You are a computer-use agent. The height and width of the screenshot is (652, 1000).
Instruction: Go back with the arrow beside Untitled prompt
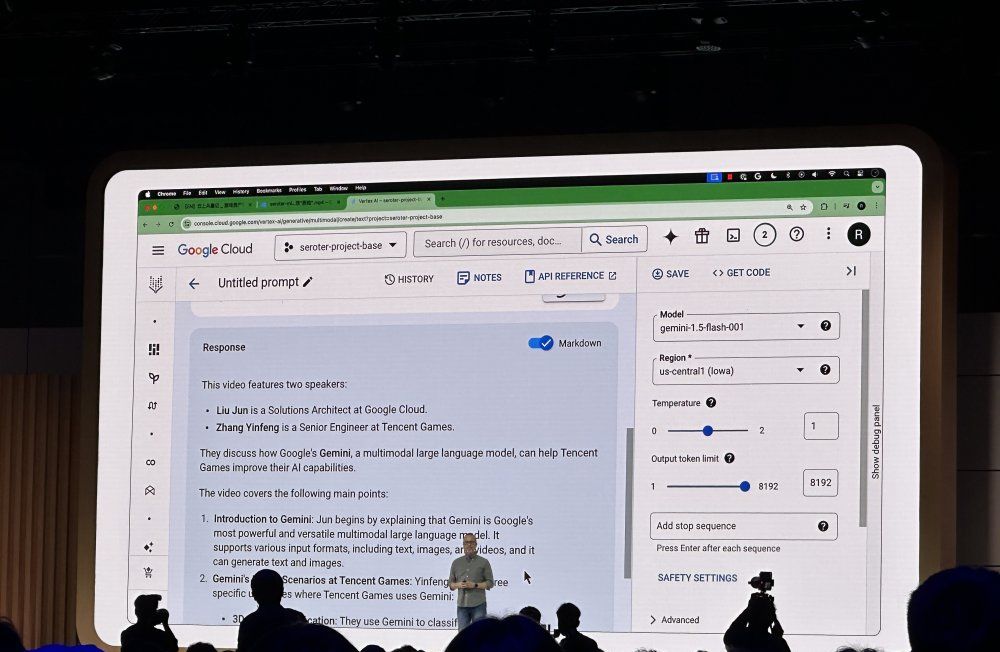pos(194,284)
